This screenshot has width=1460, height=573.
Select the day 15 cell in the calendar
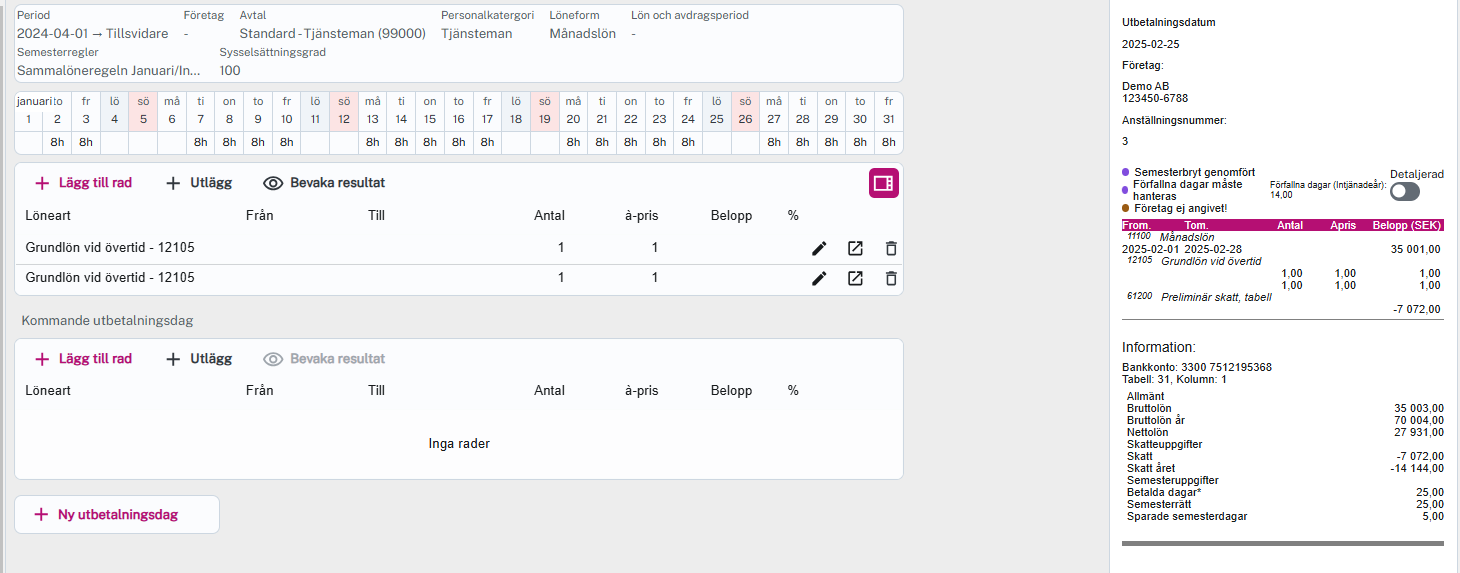pos(430,119)
